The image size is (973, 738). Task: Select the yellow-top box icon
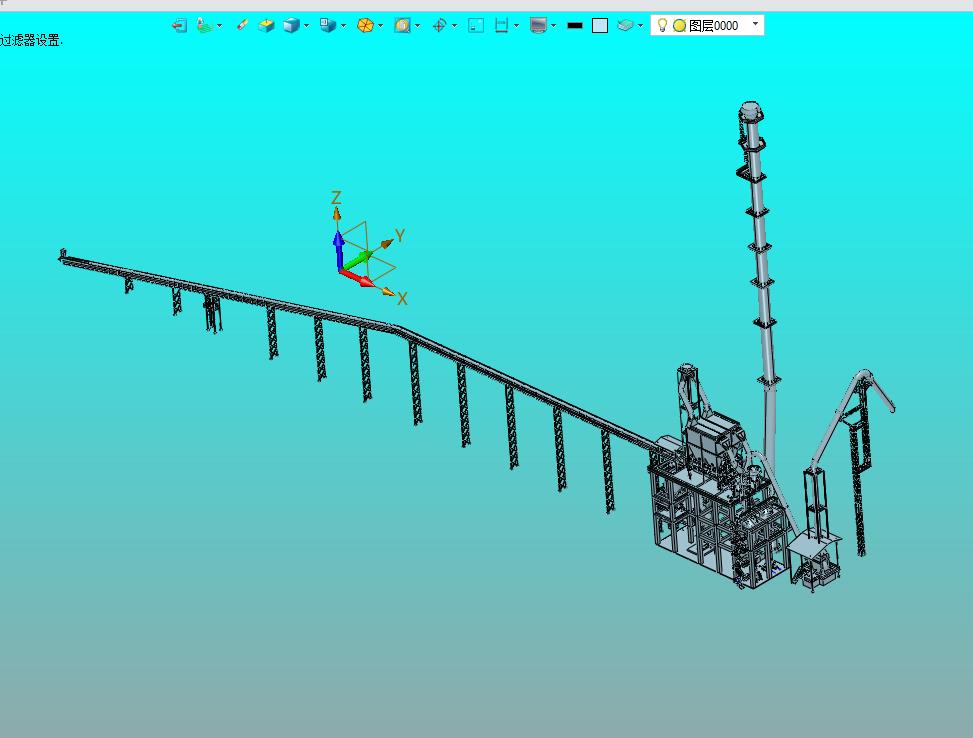point(266,25)
